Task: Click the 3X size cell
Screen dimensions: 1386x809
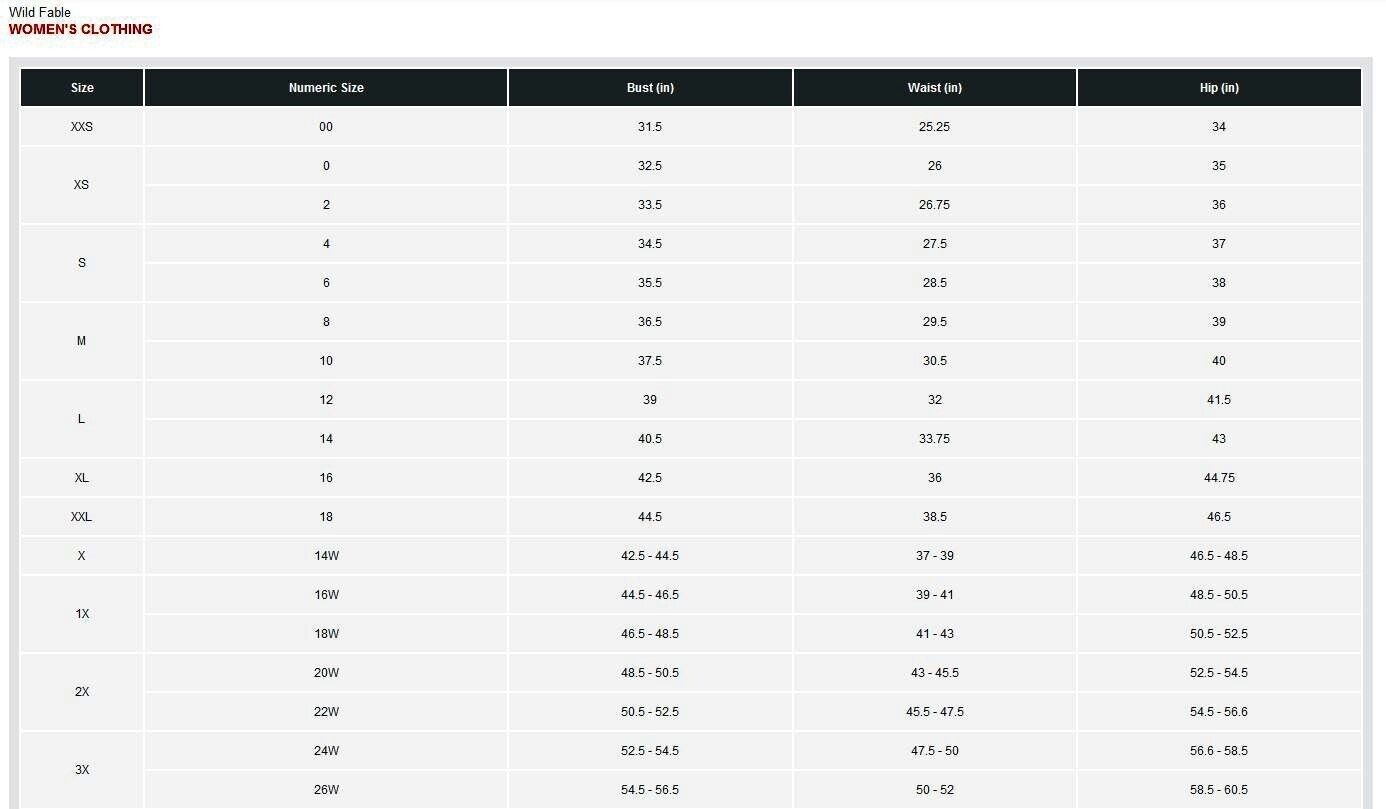Action: point(82,770)
